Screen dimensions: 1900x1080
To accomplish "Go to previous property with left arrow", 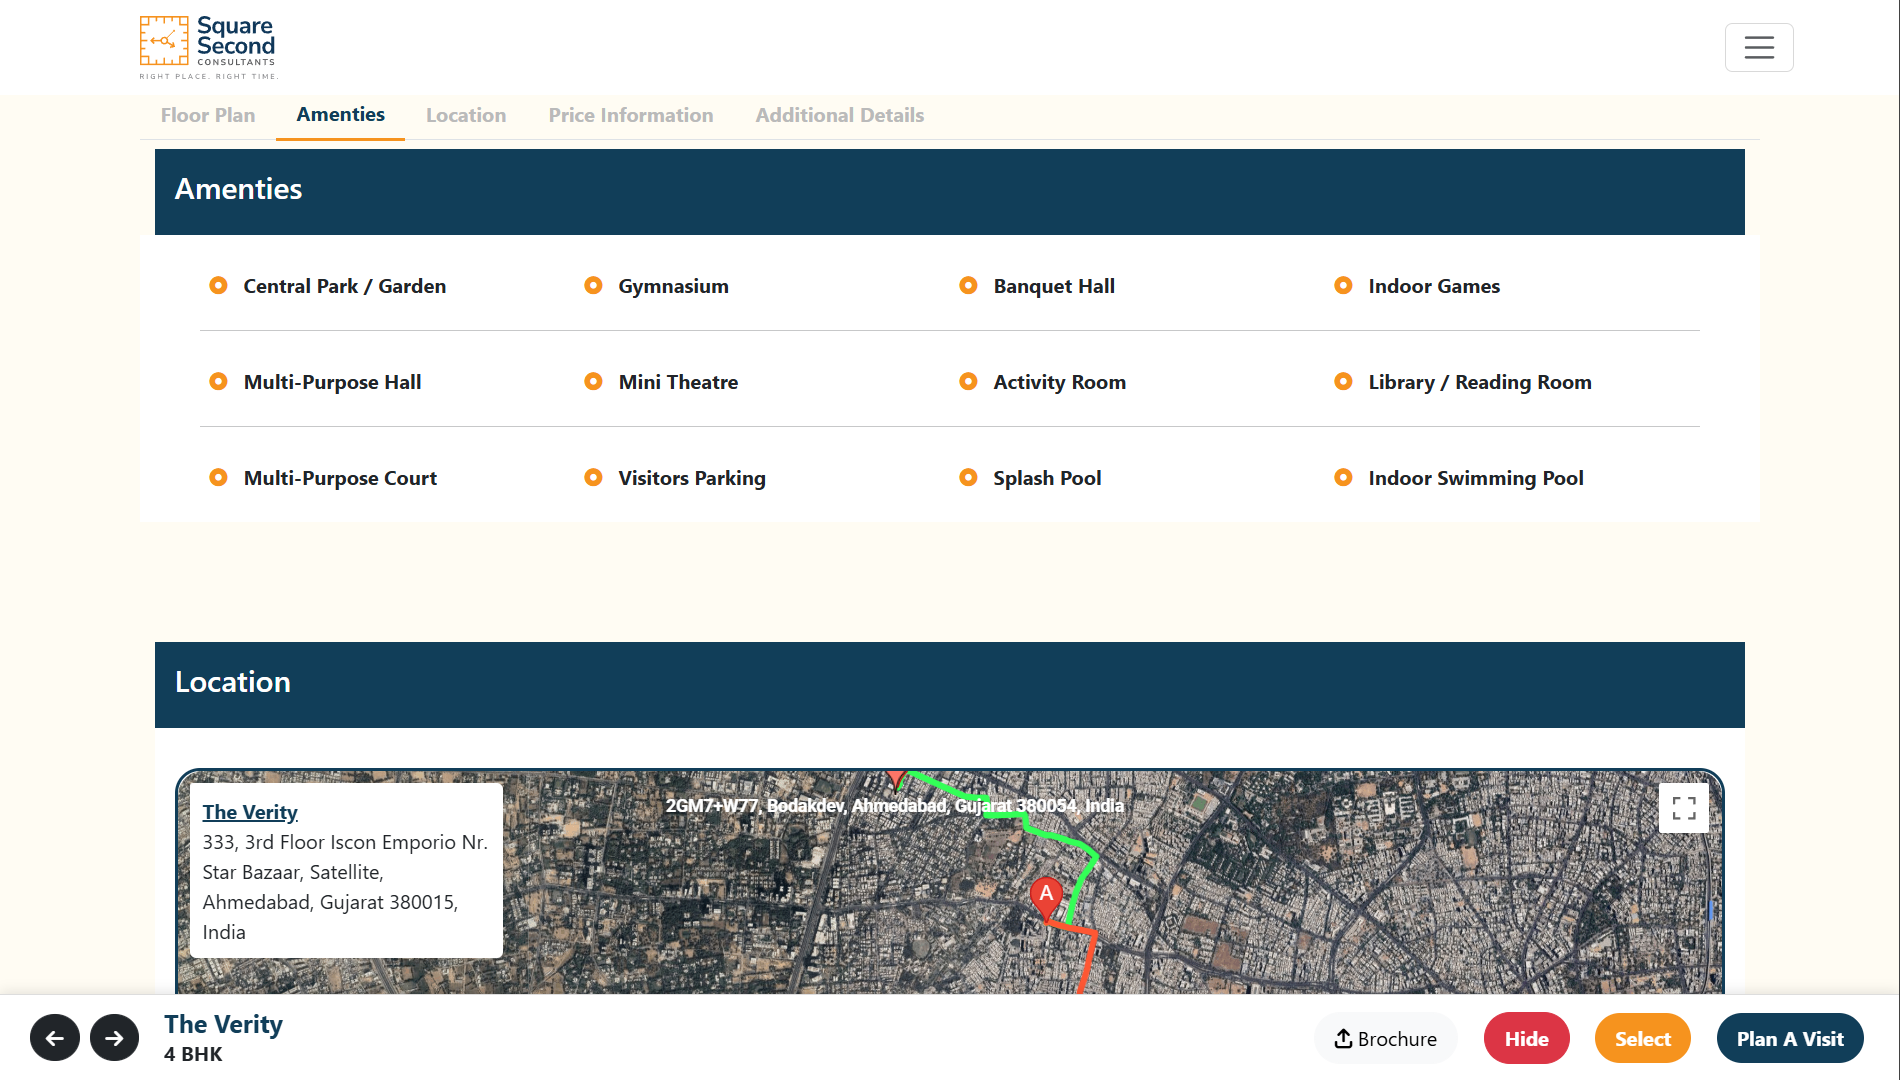I will tap(55, 1038).
